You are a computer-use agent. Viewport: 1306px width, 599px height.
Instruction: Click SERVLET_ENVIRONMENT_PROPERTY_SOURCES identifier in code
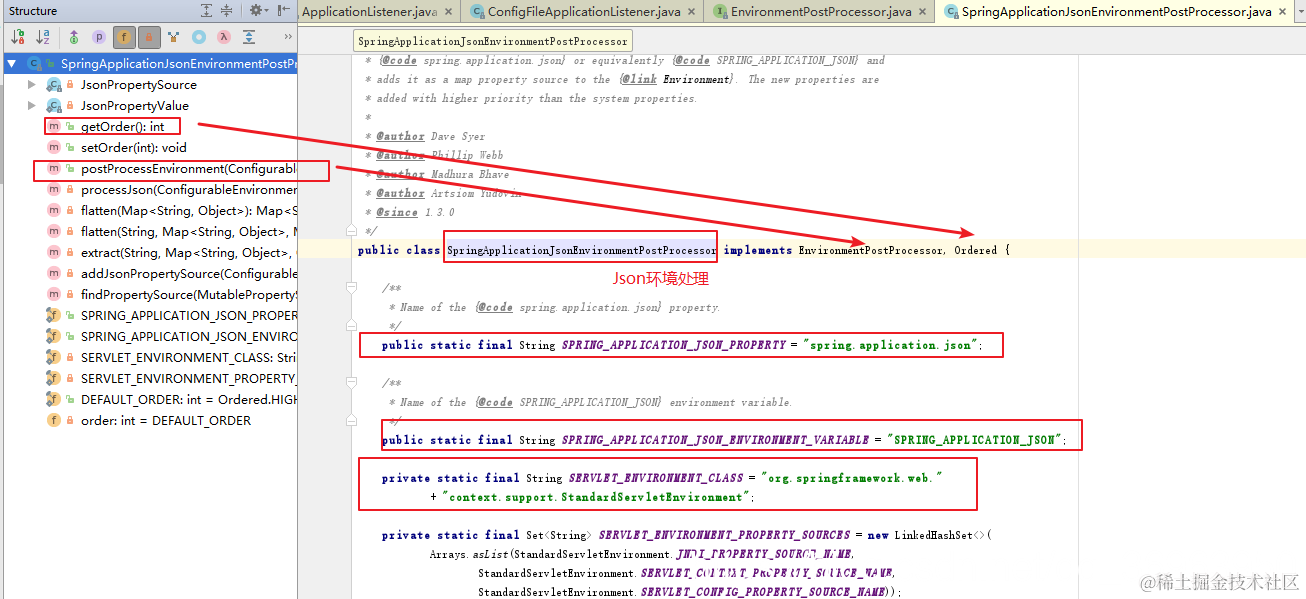tap(724, 535)
